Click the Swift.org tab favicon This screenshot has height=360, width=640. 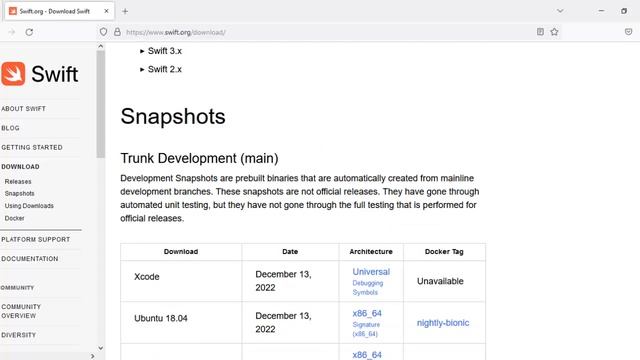(13, 11)
